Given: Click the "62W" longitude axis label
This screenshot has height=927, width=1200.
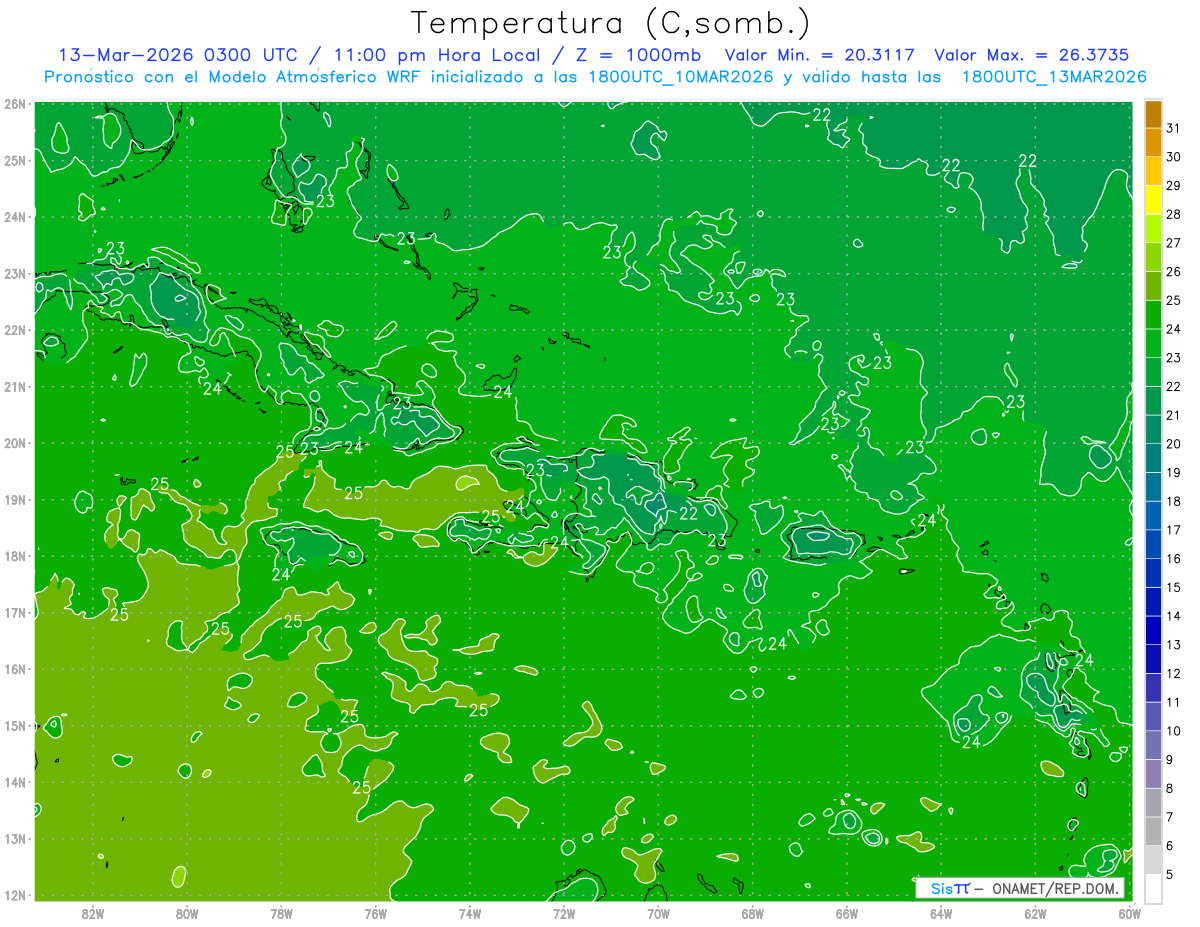Looking at the screenshot, I should [1035, 913].
